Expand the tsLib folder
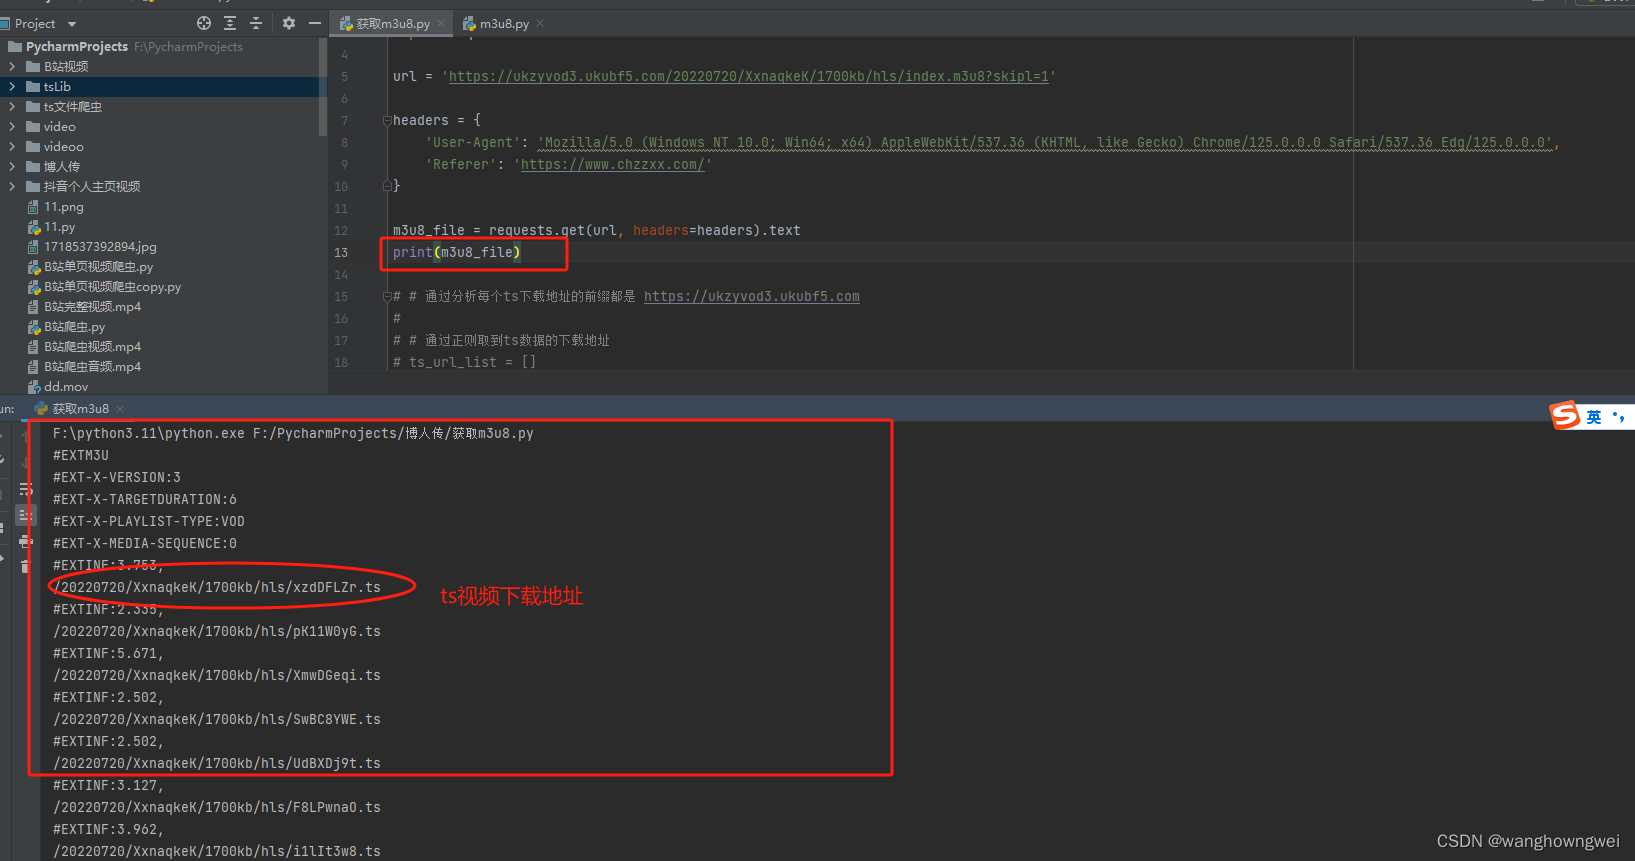The height and width of the screenshot is (861, 1635). pyautogui.click(x=12, y=87)
